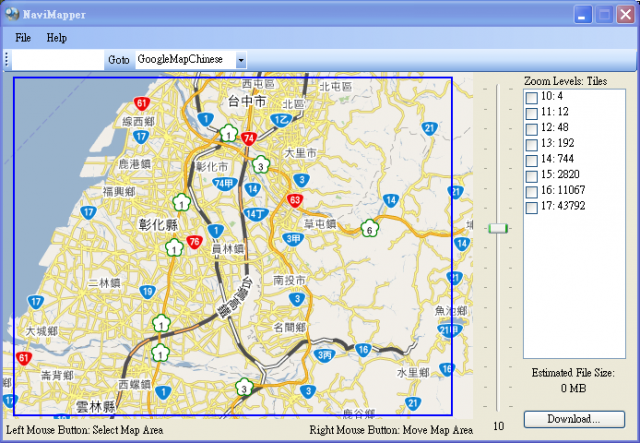Enable zoom level 10: 4 tiles checkbox
Image resolution: width=640 pixels, height=443 pixels.
coord(531,98)
